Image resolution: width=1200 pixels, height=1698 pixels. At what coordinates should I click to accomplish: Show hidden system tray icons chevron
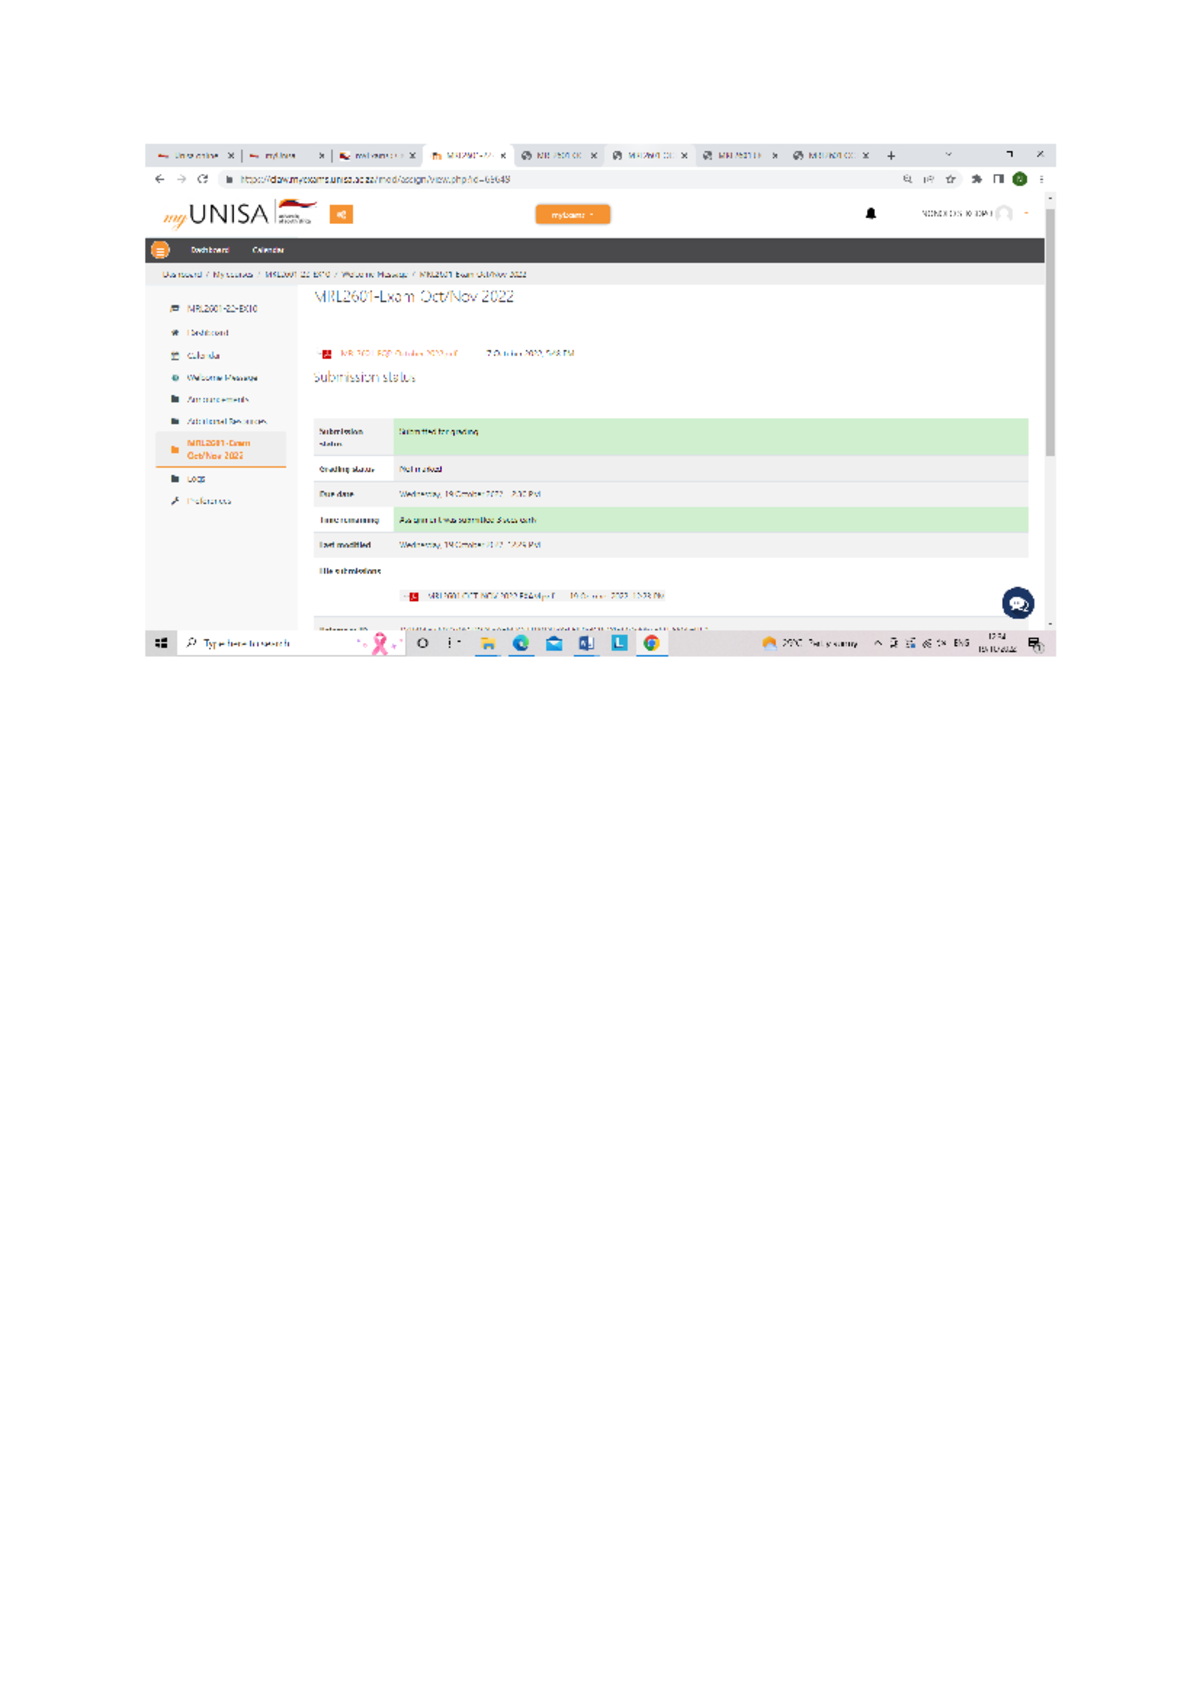(x=878, y=644)
